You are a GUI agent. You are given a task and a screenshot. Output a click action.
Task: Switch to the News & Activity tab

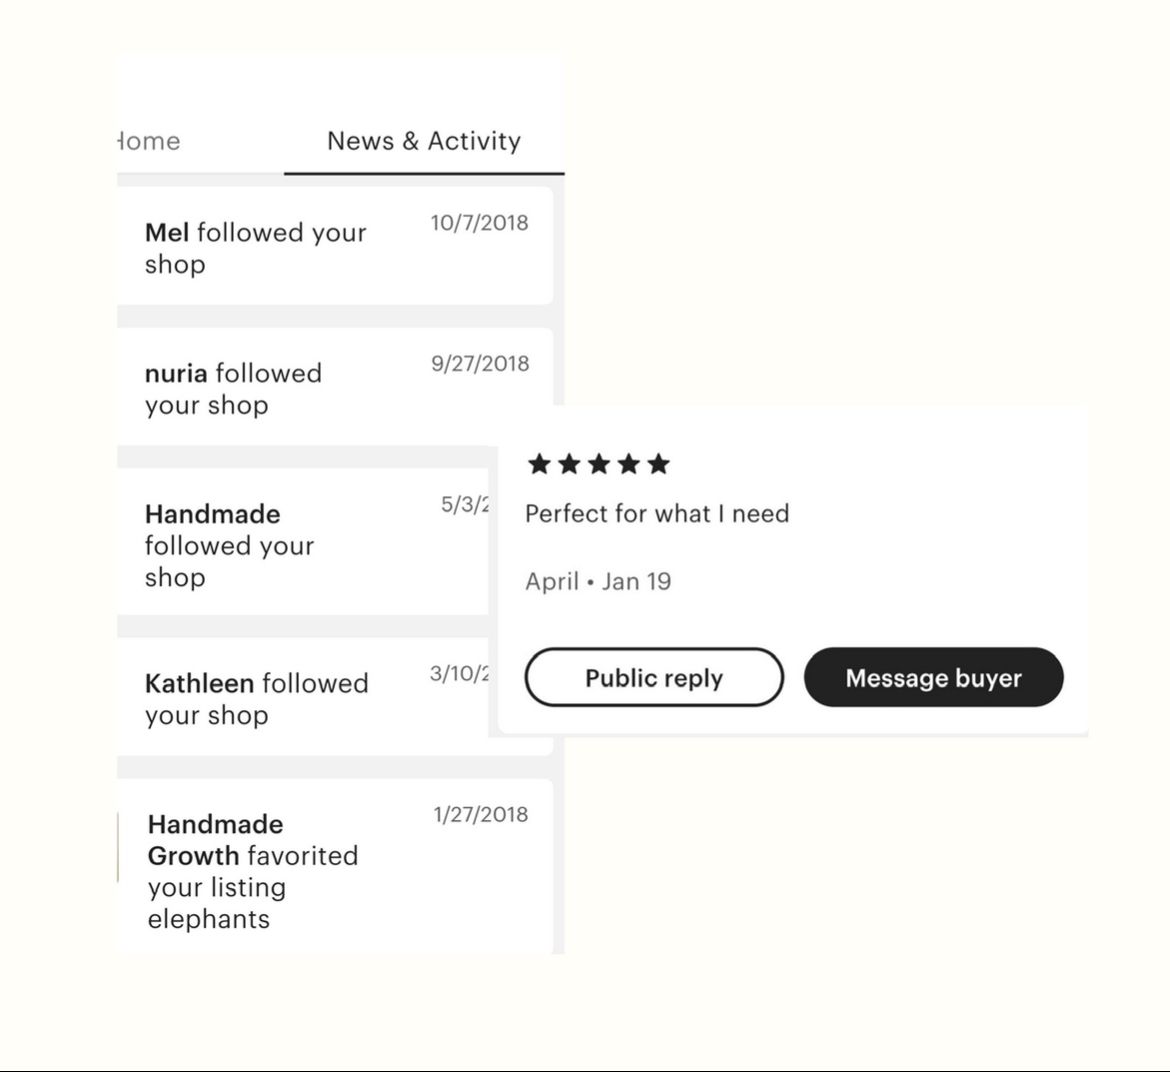(424, 141)
